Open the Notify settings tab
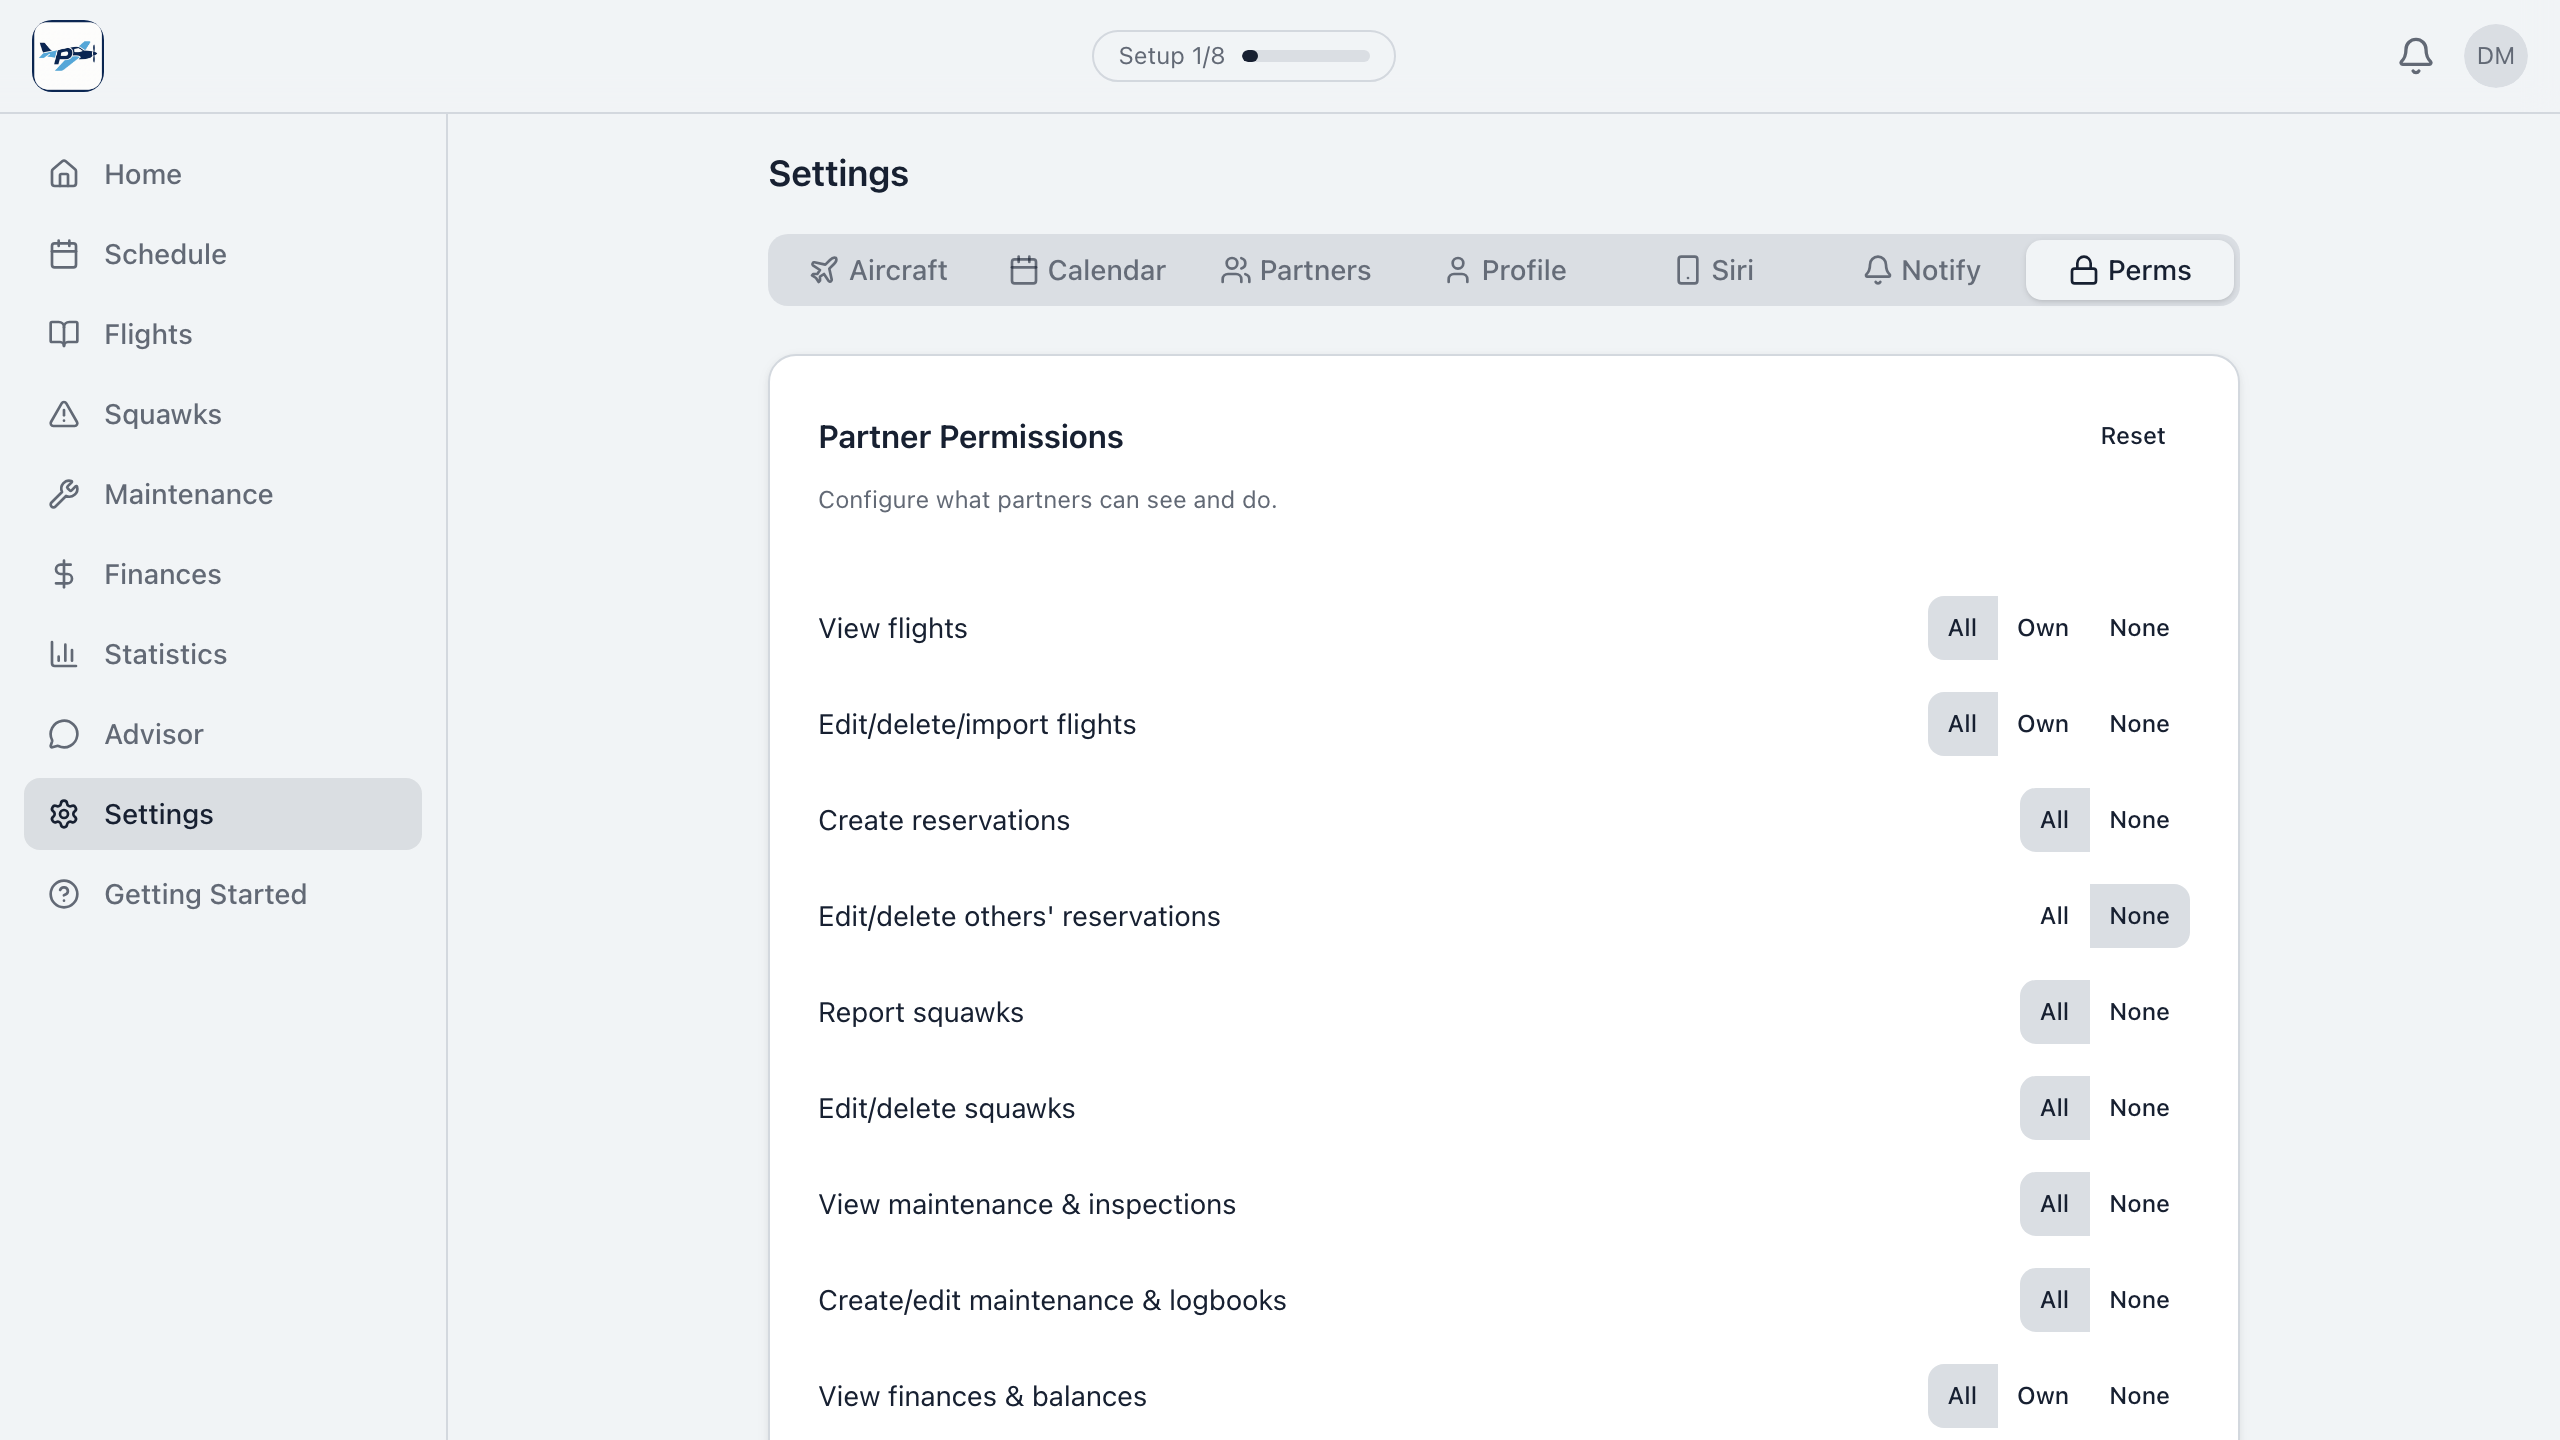The height and width of the screenshot is (1440, 2560). [1922, 270]
